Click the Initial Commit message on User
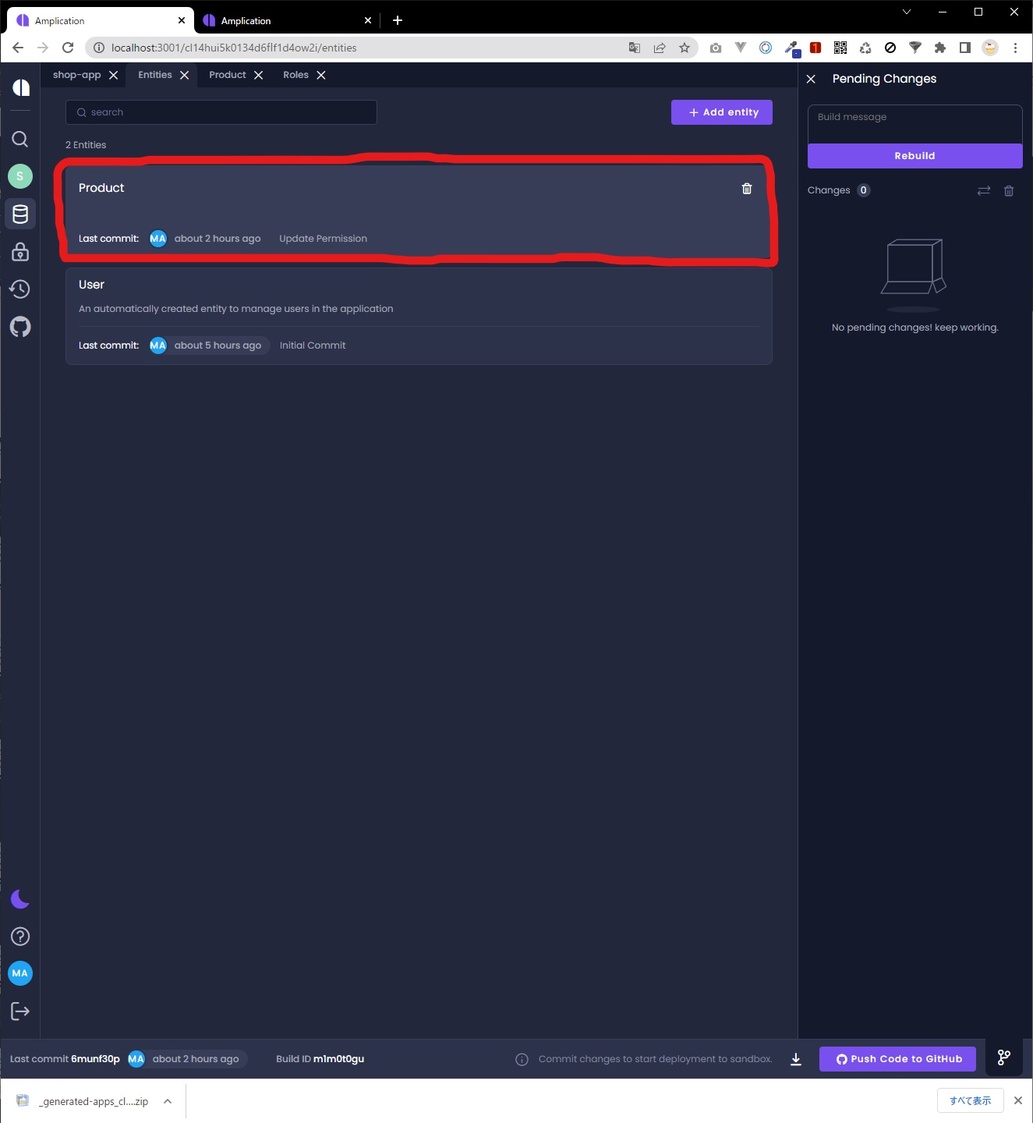 coord(312,345)
